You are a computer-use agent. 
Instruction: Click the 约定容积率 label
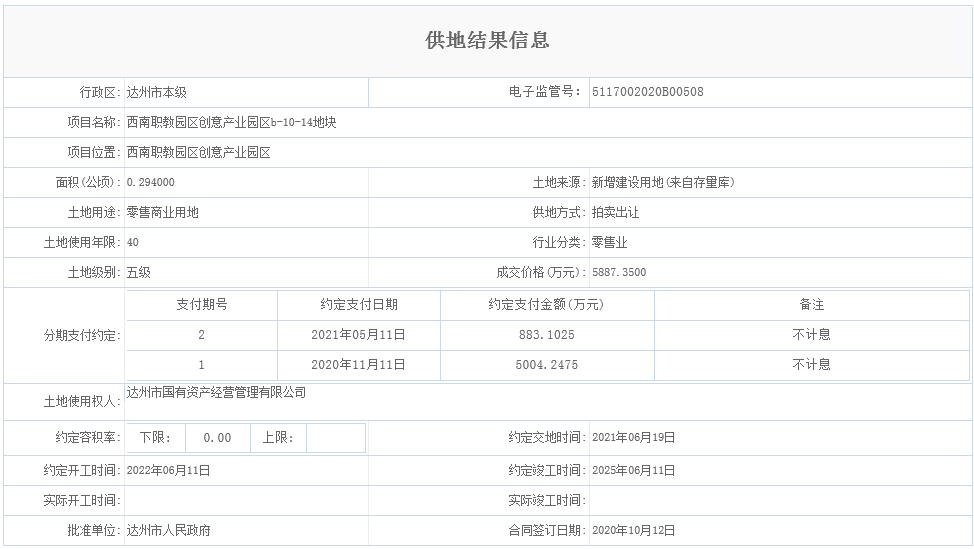(88, 438)
